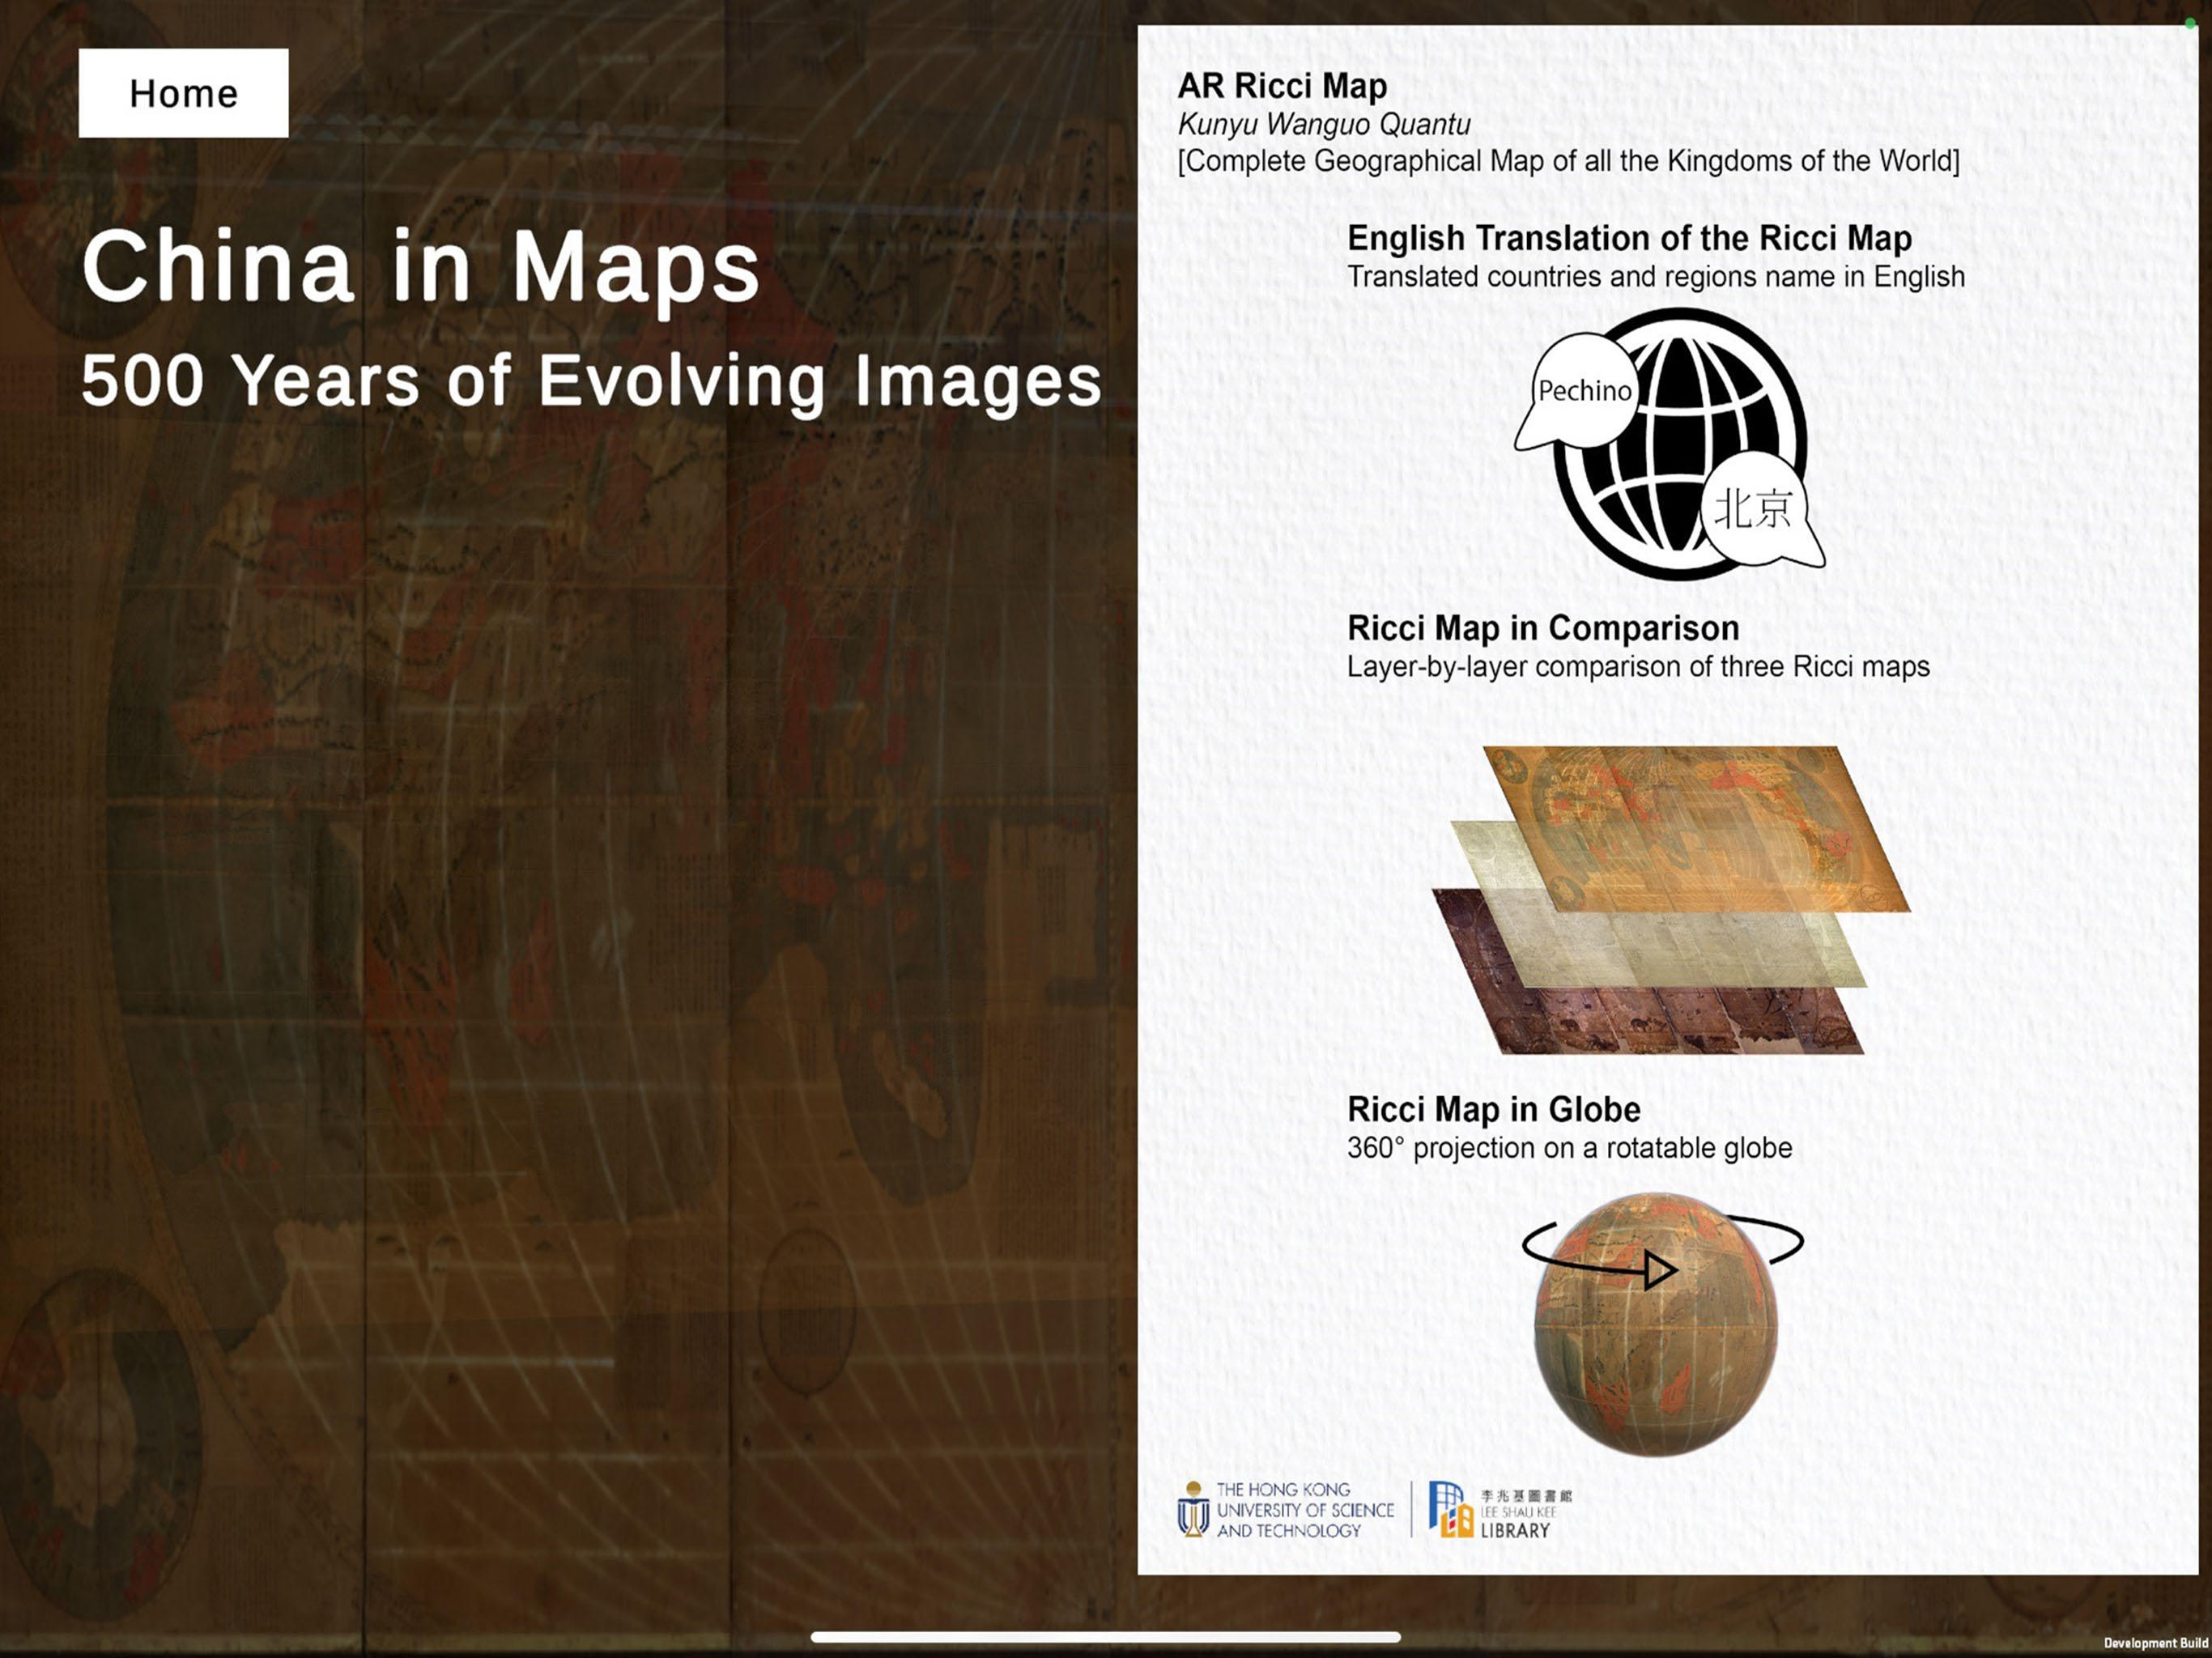Open the layered Ricci maps comparison image
The image size is (2212, 1658).
[1671, 900]
